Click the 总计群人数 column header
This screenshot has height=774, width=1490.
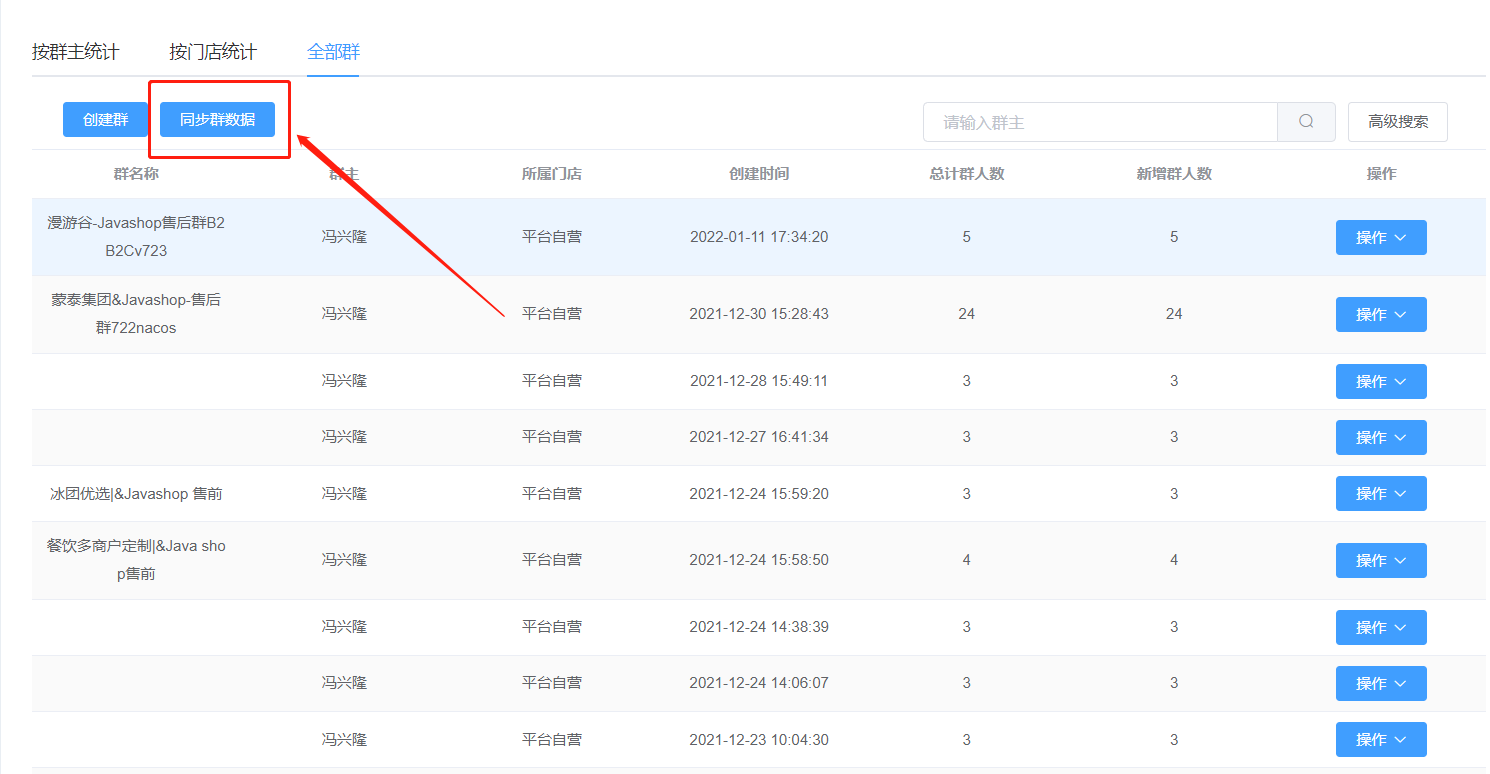(966, 174)
